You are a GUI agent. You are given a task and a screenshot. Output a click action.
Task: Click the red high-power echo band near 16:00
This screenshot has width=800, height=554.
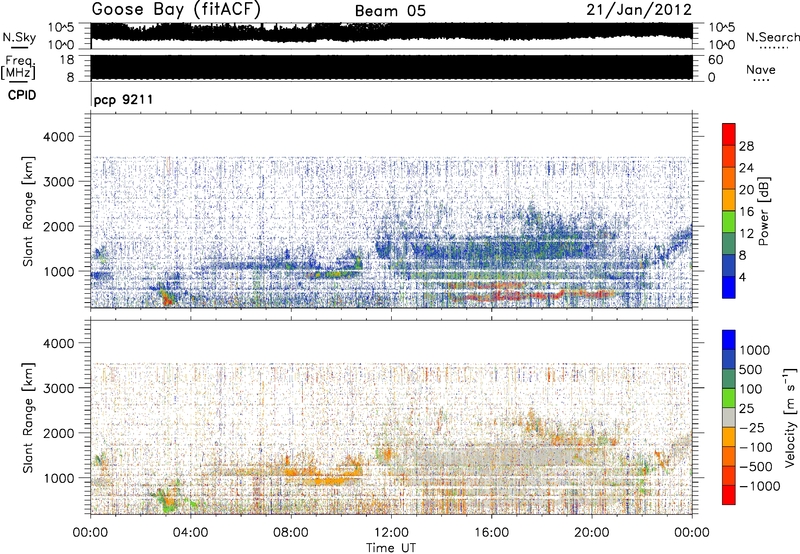(531, 295)
